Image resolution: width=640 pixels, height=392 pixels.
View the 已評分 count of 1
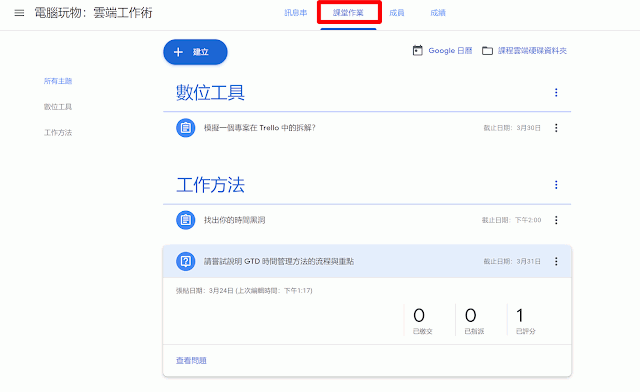tap(525, 321)
